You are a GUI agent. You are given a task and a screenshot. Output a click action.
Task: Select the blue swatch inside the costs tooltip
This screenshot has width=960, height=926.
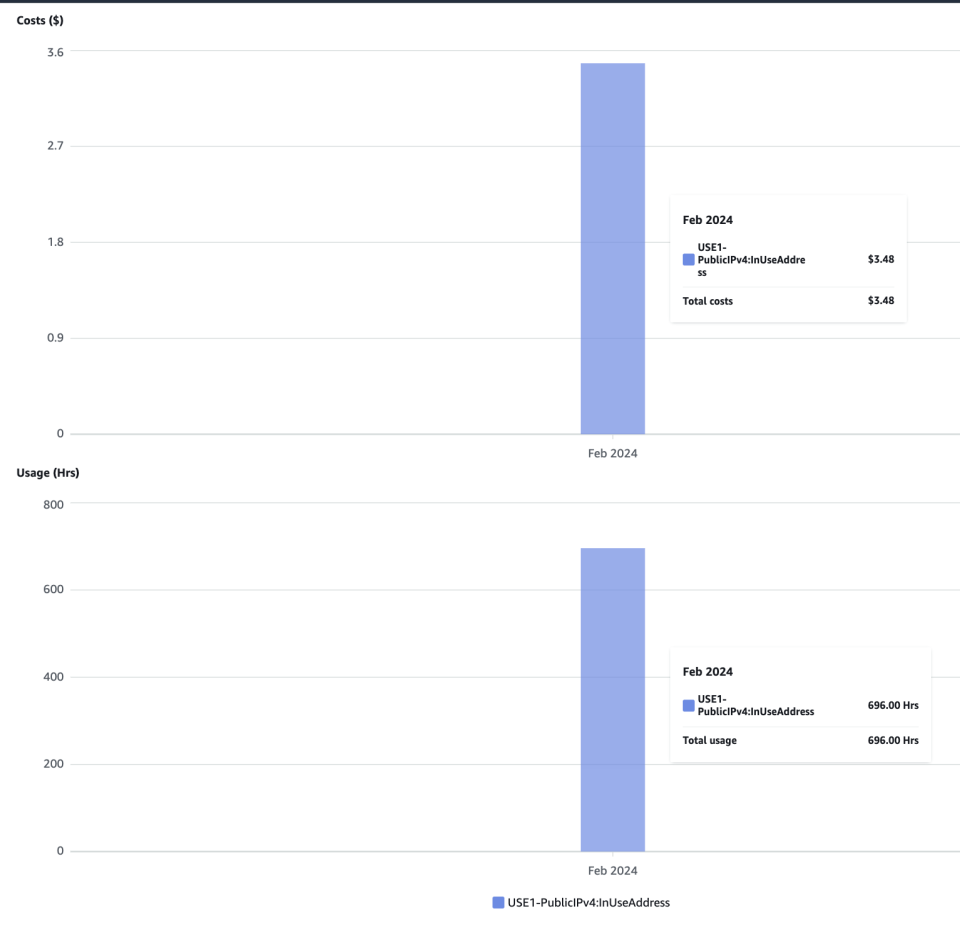687,259
